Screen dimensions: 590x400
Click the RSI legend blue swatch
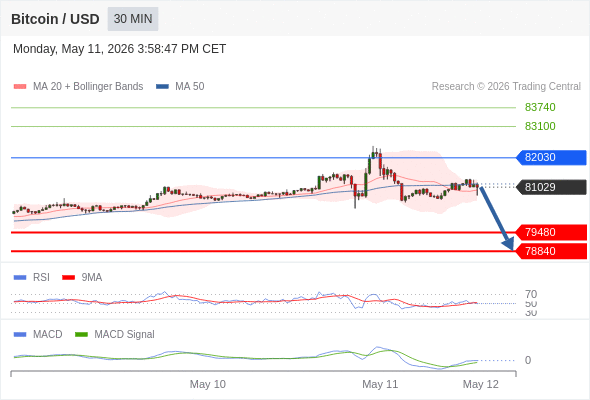point(20,278)
